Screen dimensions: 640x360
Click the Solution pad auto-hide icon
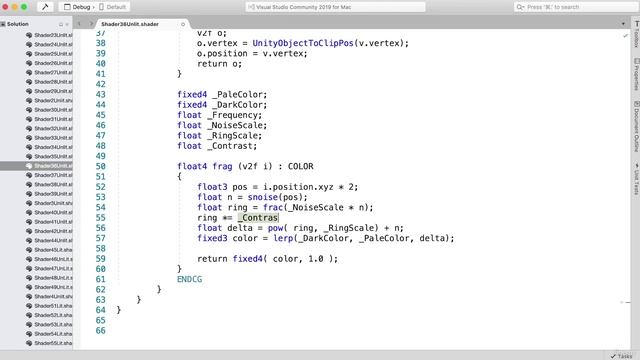tap(61, 24)
